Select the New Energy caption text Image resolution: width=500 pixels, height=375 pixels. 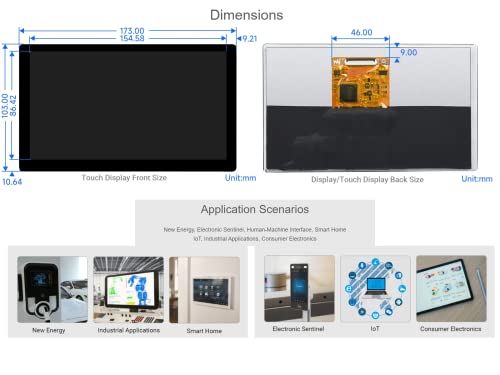pos(49,330)
